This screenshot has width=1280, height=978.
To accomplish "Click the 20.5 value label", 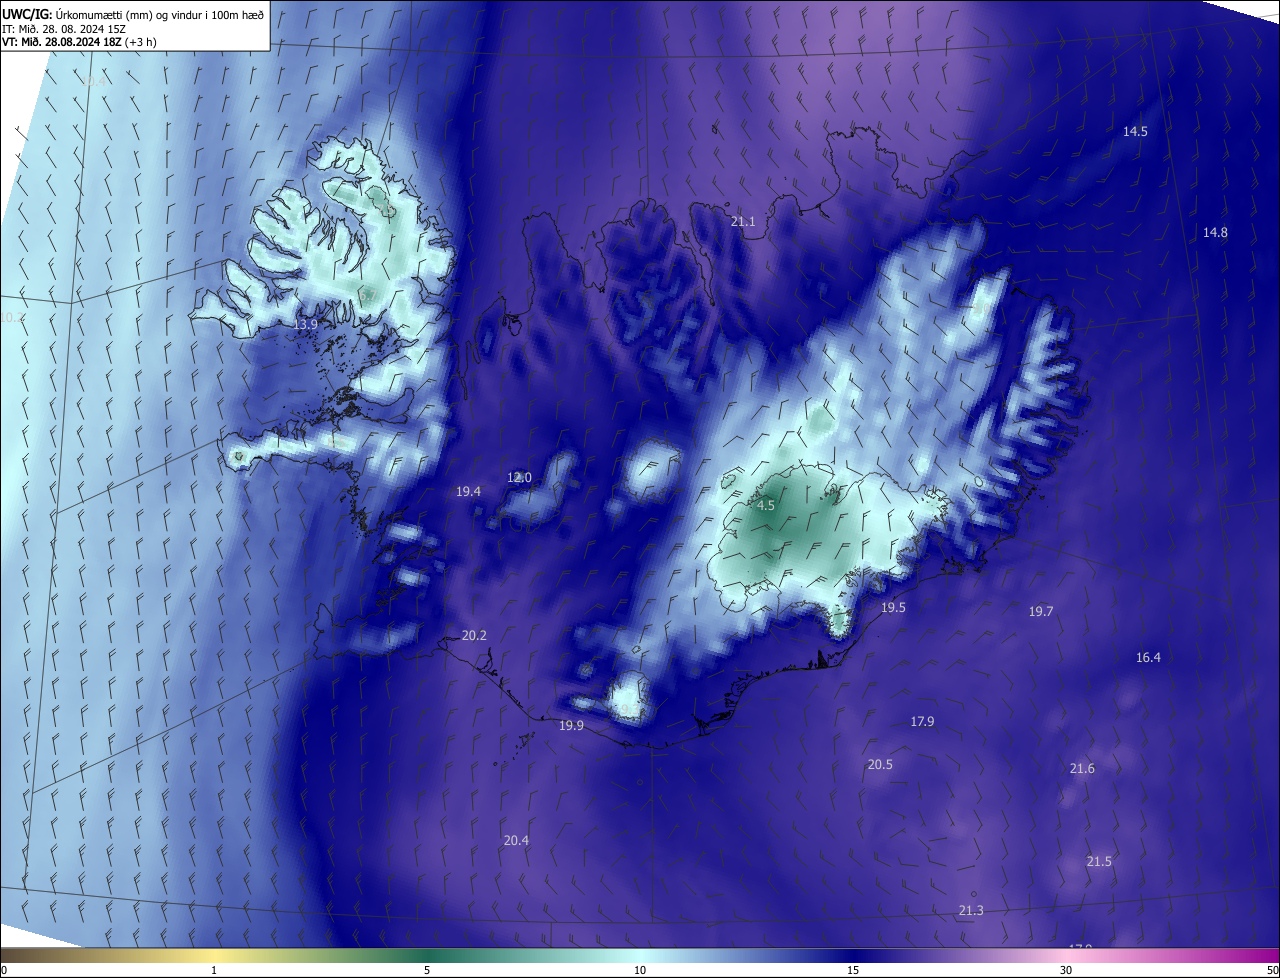I will pos(880,764).
